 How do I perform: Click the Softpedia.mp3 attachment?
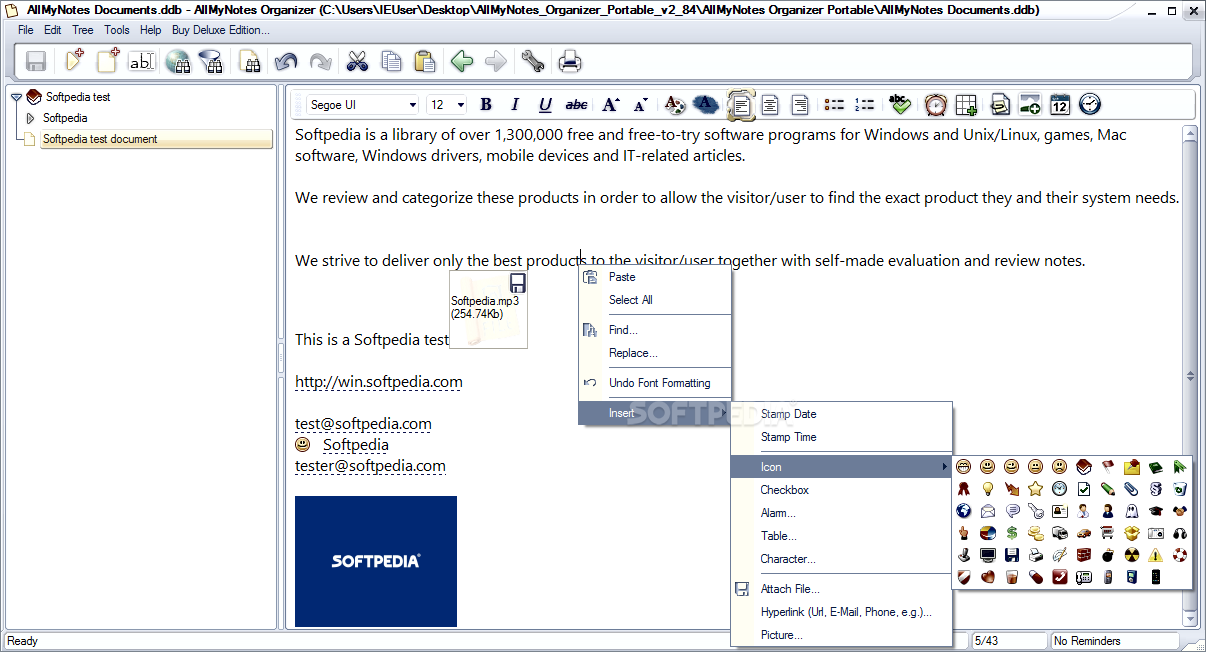pos(488,309)
